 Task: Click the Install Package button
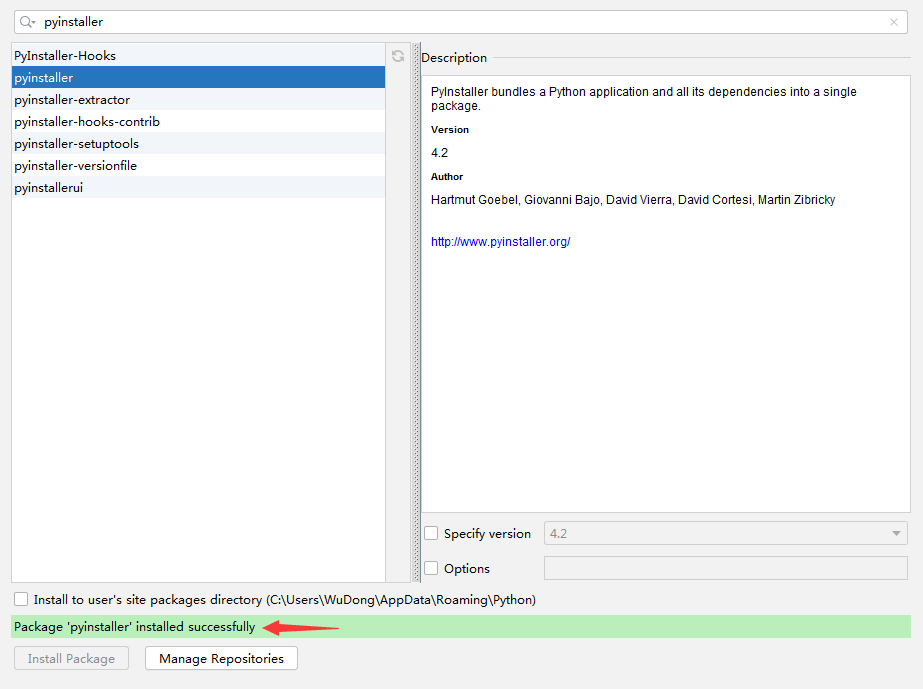(x=71, y=658)
